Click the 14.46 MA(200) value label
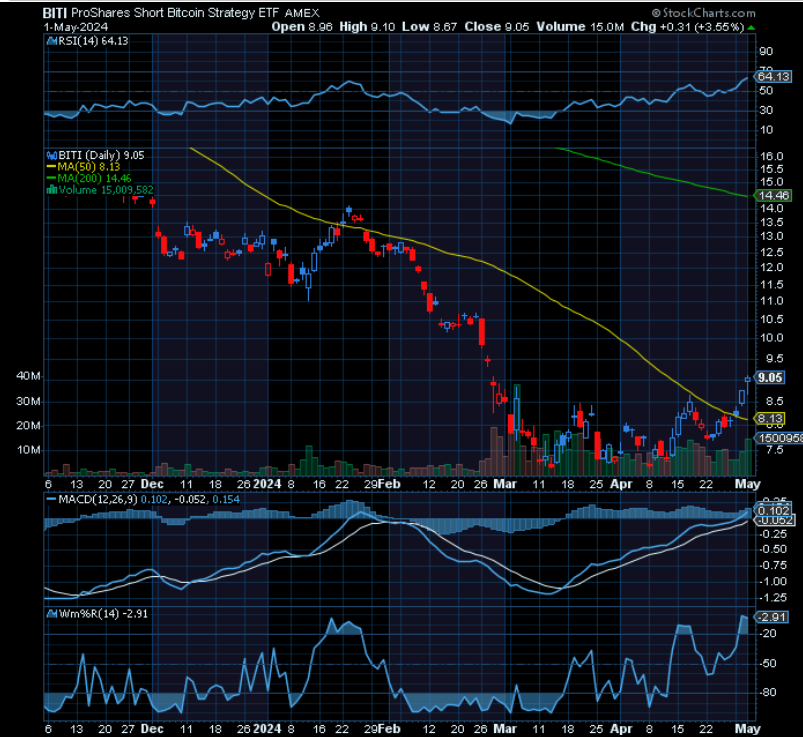This screenshot has height=737, width=803. click(x=773, y=196)
